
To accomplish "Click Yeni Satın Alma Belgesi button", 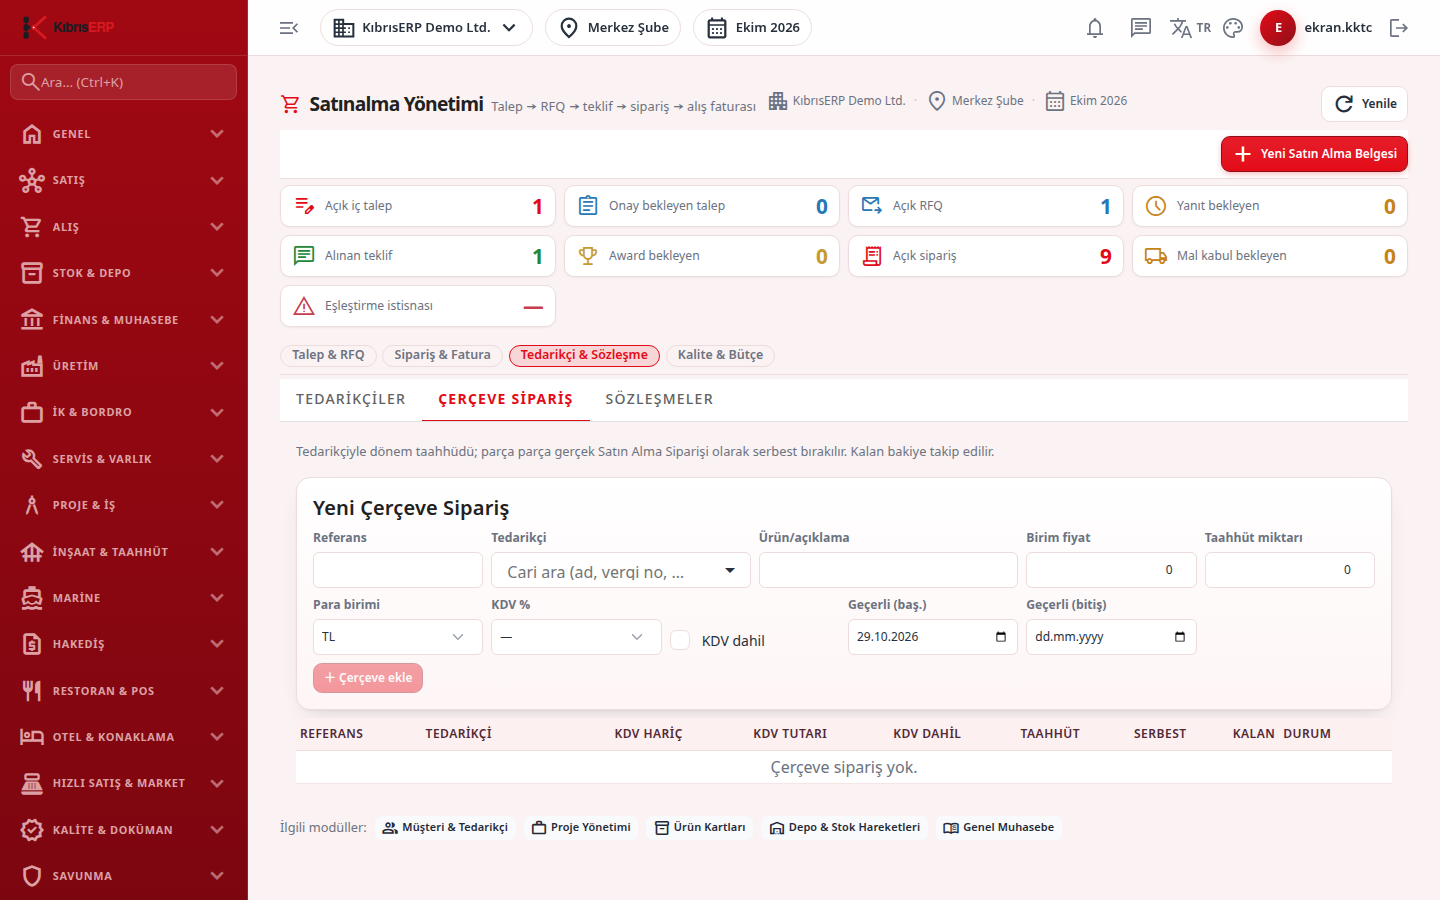I will pyautogui.click(x=1314, y=154).
